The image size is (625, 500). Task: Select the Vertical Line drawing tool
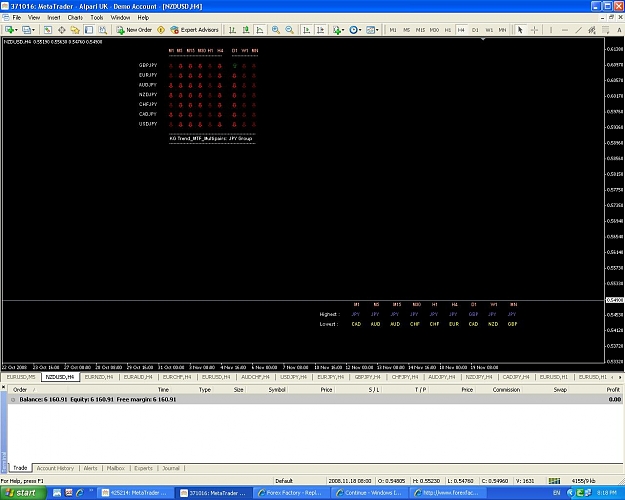(551, 30)
